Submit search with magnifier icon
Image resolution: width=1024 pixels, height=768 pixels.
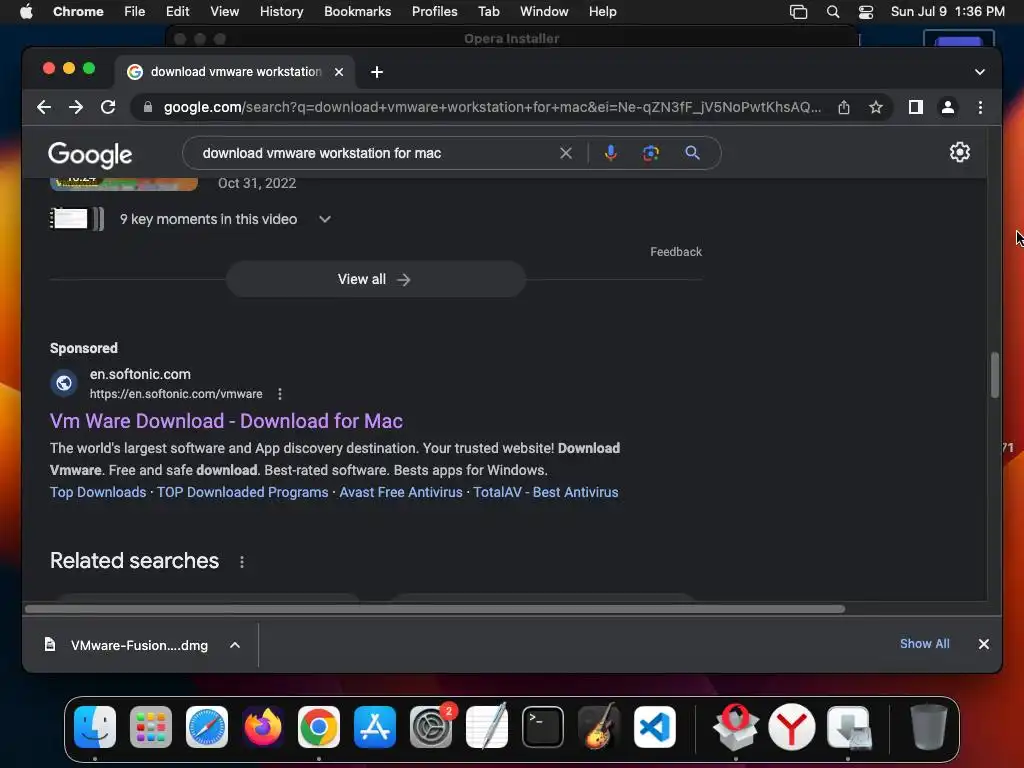coord(692,153)
